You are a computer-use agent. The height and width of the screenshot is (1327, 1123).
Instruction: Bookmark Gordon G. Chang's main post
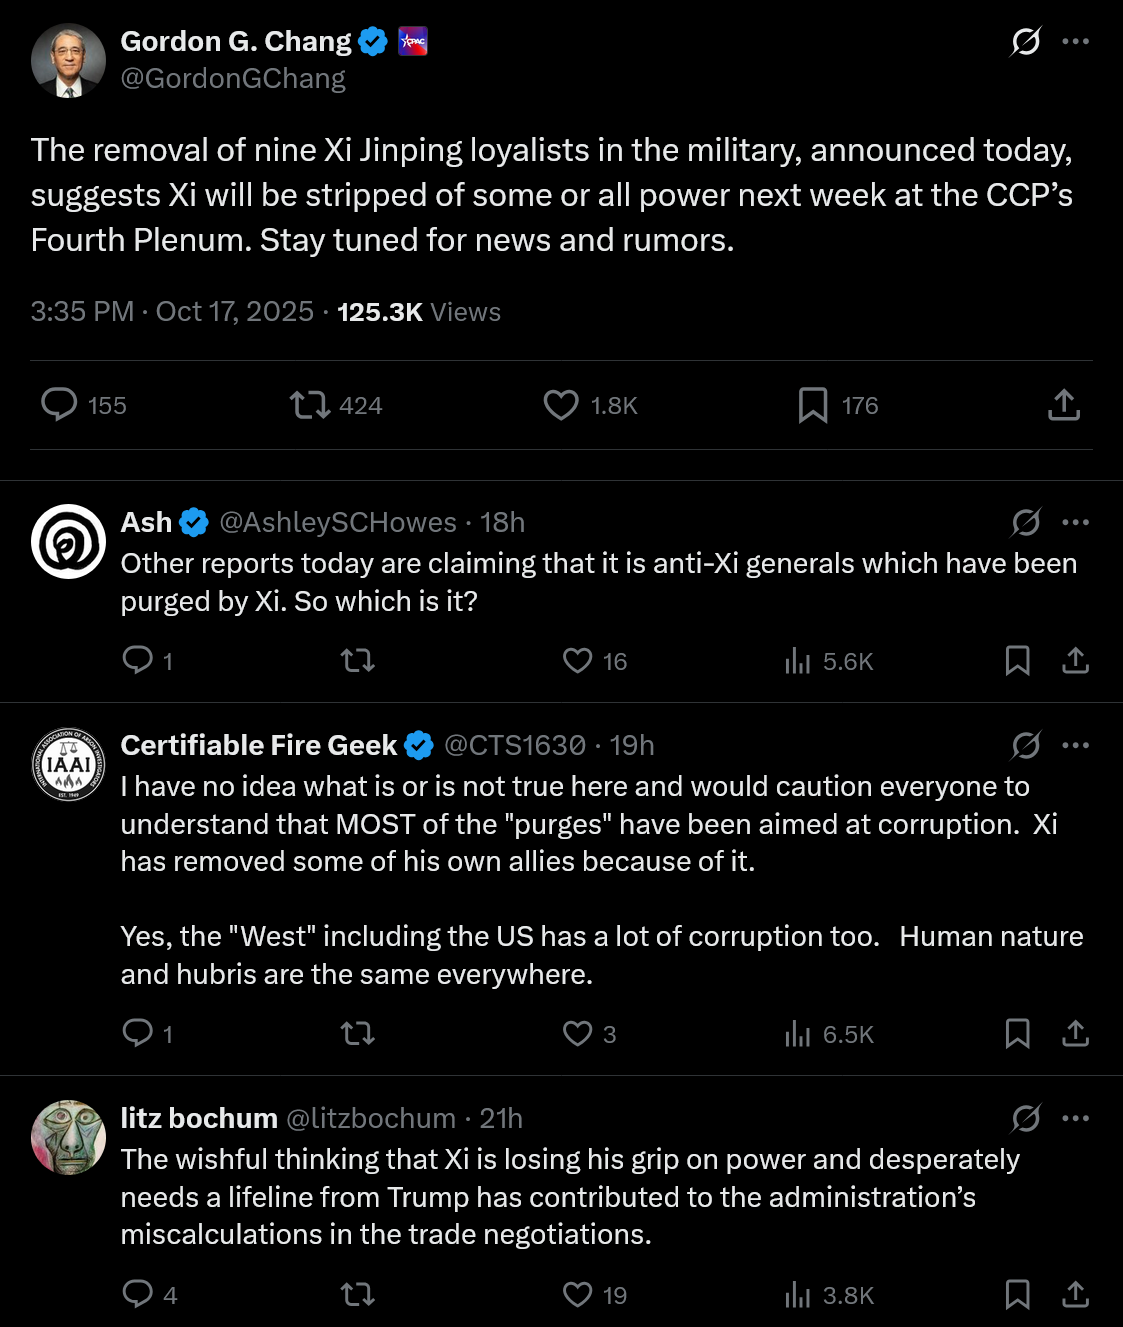[813, 405]
